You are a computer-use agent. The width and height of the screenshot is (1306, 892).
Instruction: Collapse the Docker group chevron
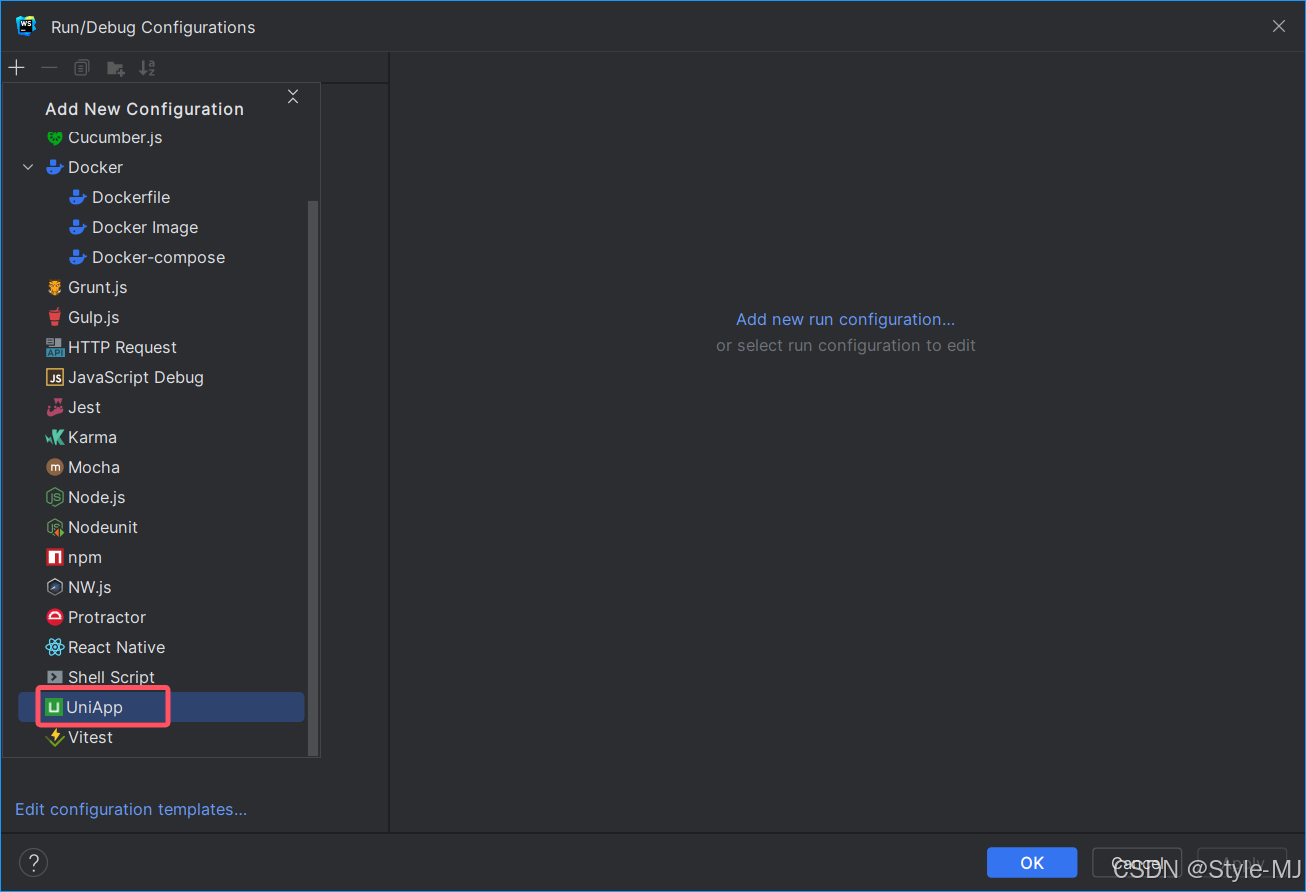click(x=28, y=167)
